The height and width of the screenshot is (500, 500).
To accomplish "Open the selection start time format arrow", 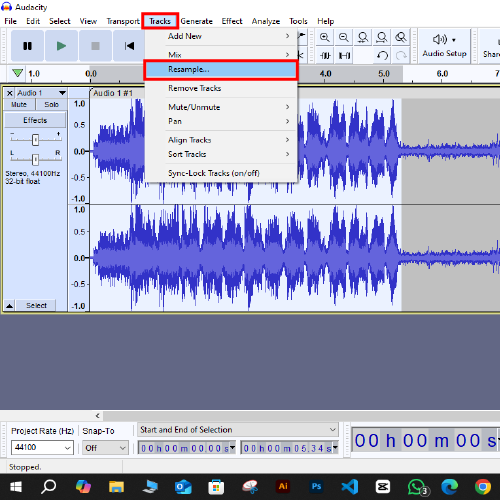I will tap(233, 447).
